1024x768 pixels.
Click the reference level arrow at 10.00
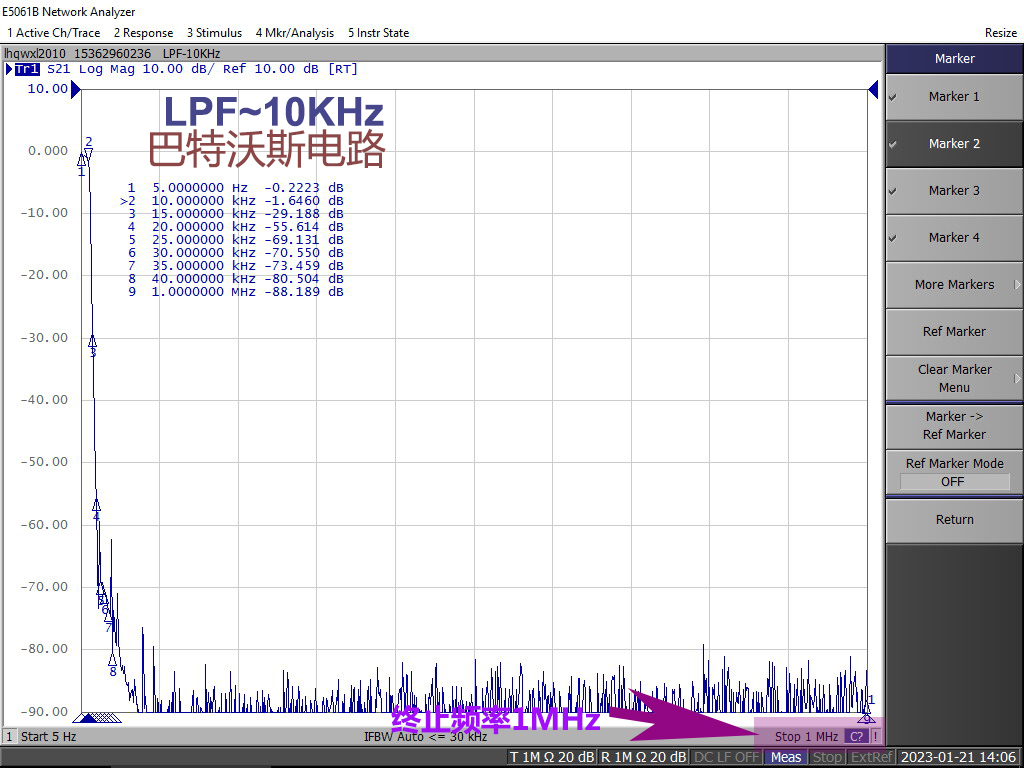coord(76,89)
